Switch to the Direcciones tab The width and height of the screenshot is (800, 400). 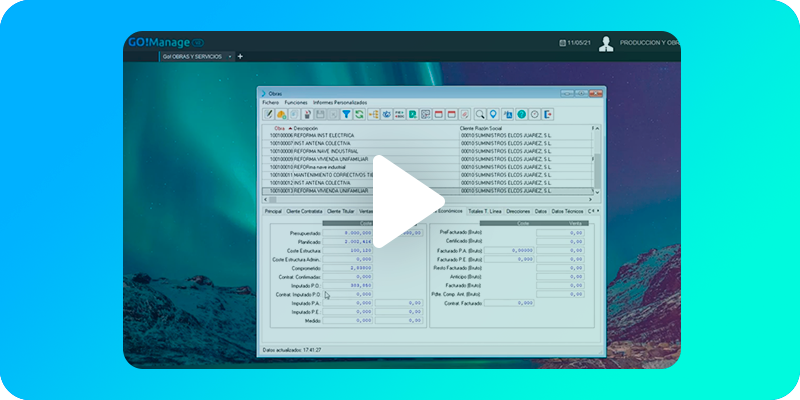pos(518,211)
